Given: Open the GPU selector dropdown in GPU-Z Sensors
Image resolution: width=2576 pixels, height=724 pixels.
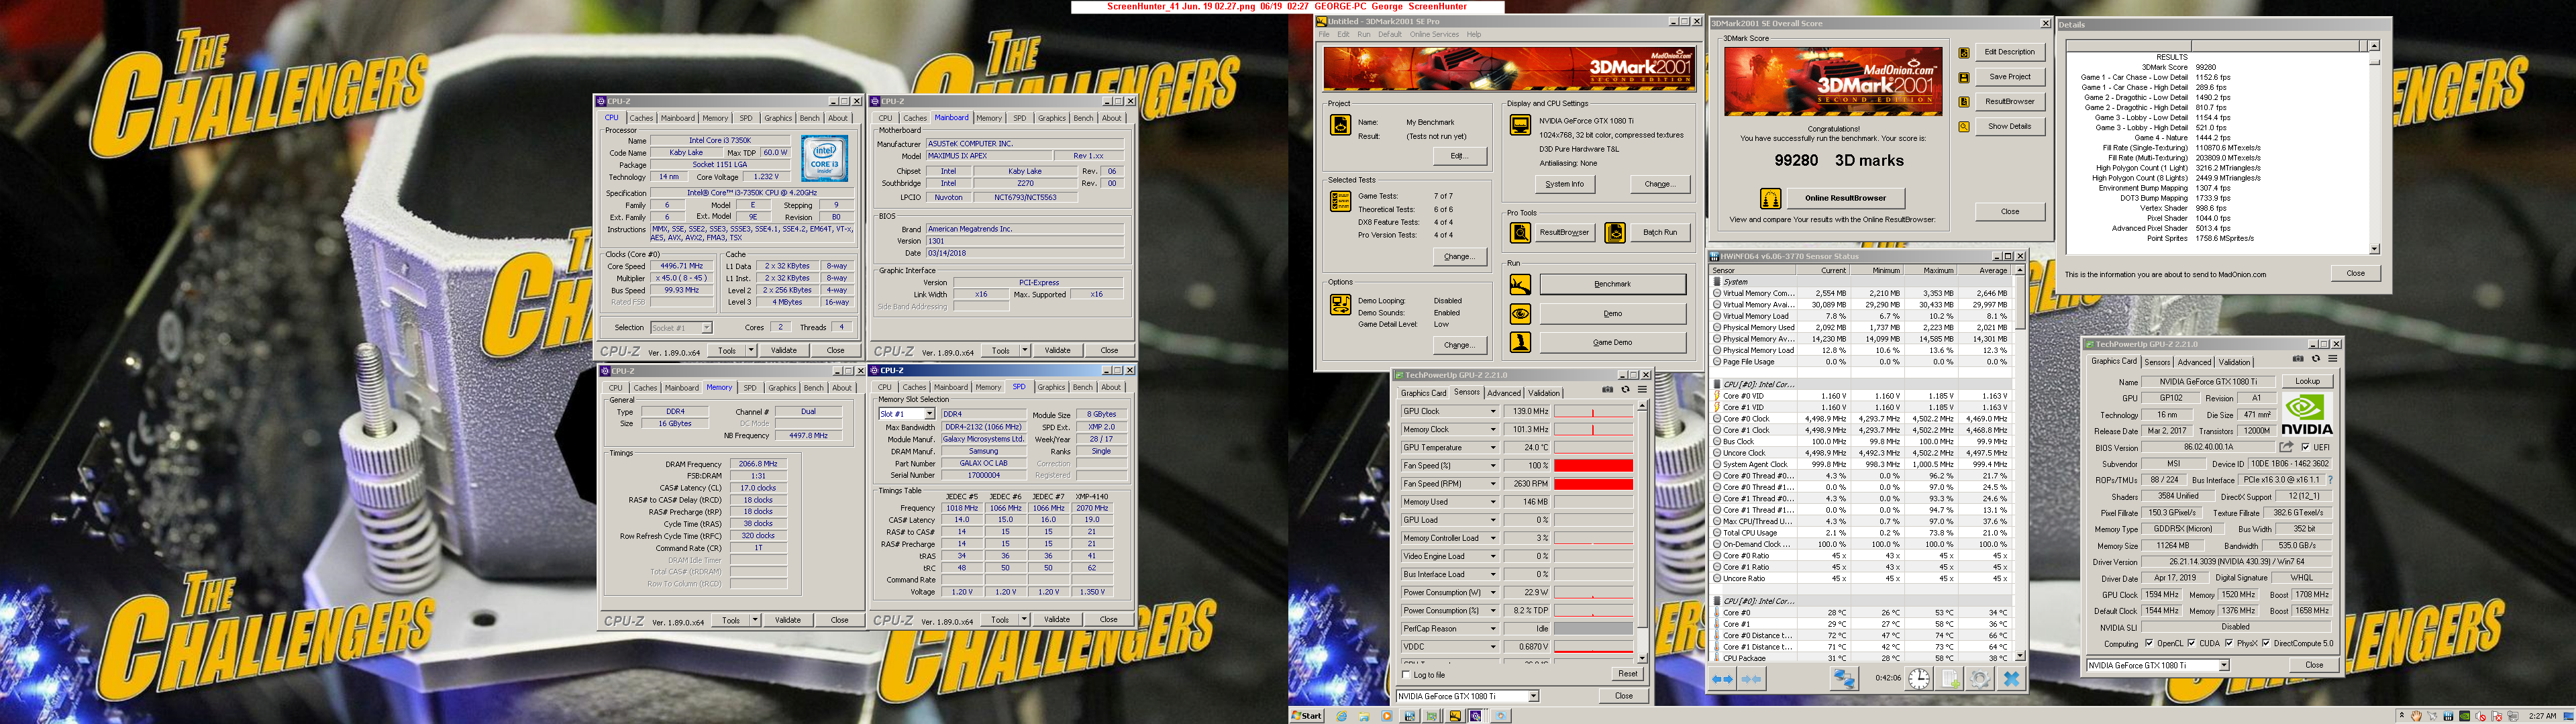Looking at the screenshot, I should point(1533,696).
